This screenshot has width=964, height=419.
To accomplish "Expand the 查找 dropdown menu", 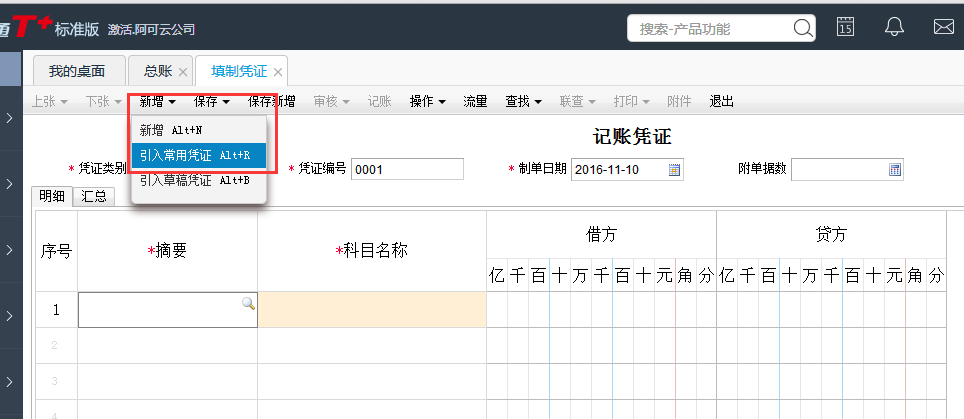I will click(524, 101).
